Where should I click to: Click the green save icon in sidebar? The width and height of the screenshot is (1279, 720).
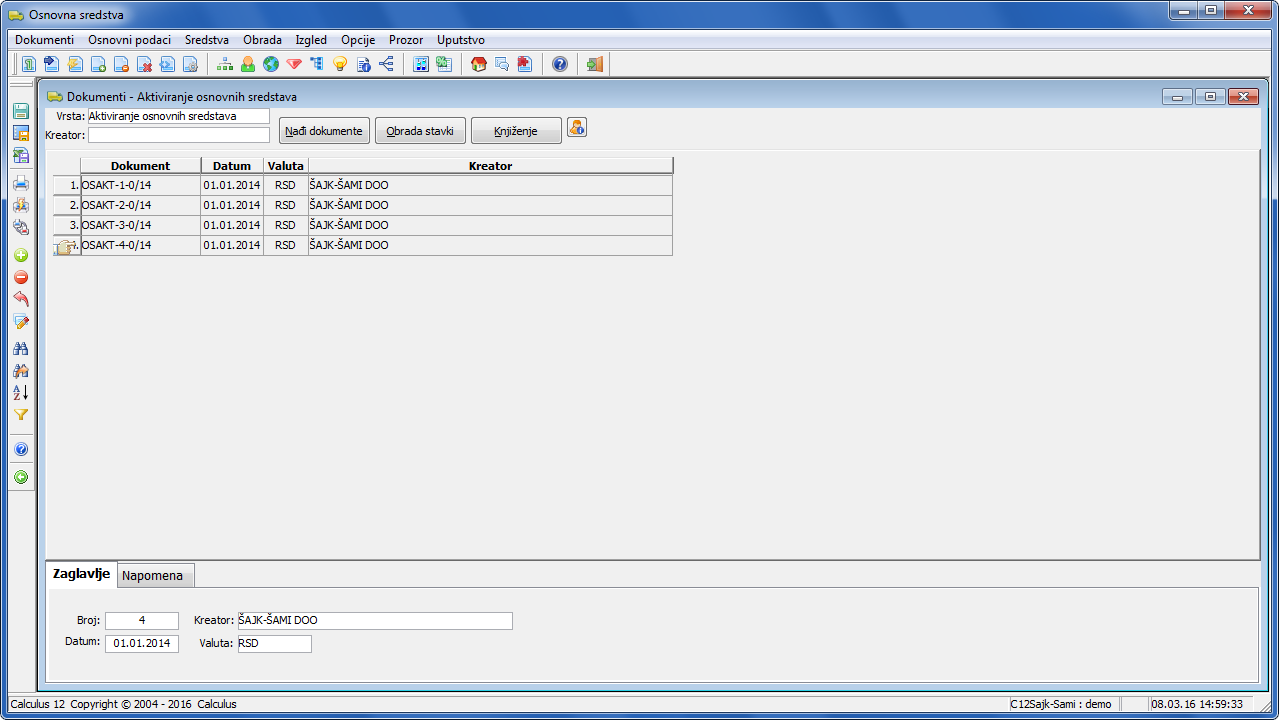[20, 111]
